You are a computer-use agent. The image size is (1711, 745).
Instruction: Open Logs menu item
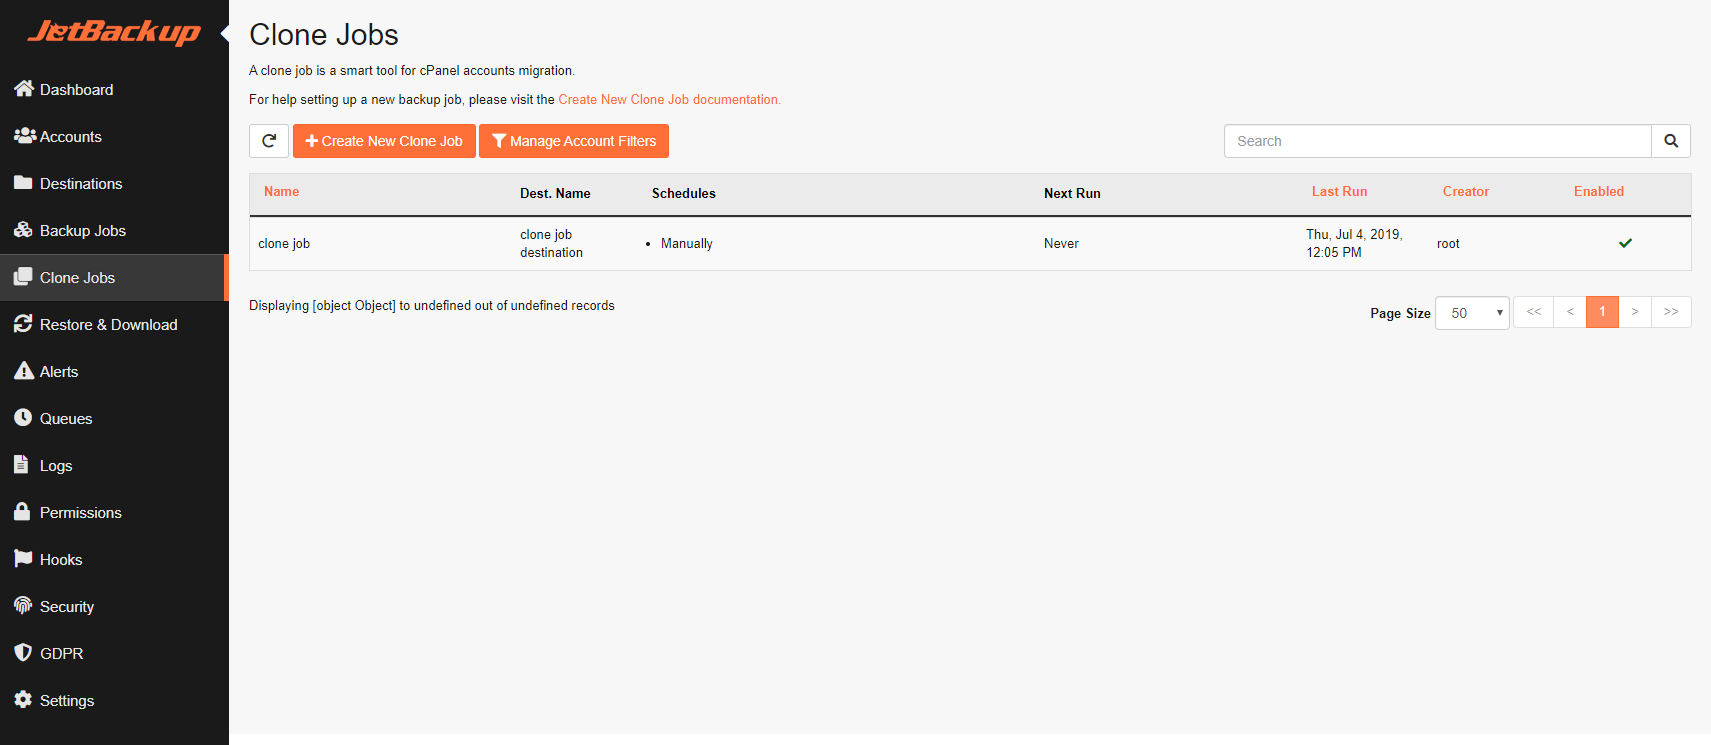pyautogui.click(x=114, y=465)
